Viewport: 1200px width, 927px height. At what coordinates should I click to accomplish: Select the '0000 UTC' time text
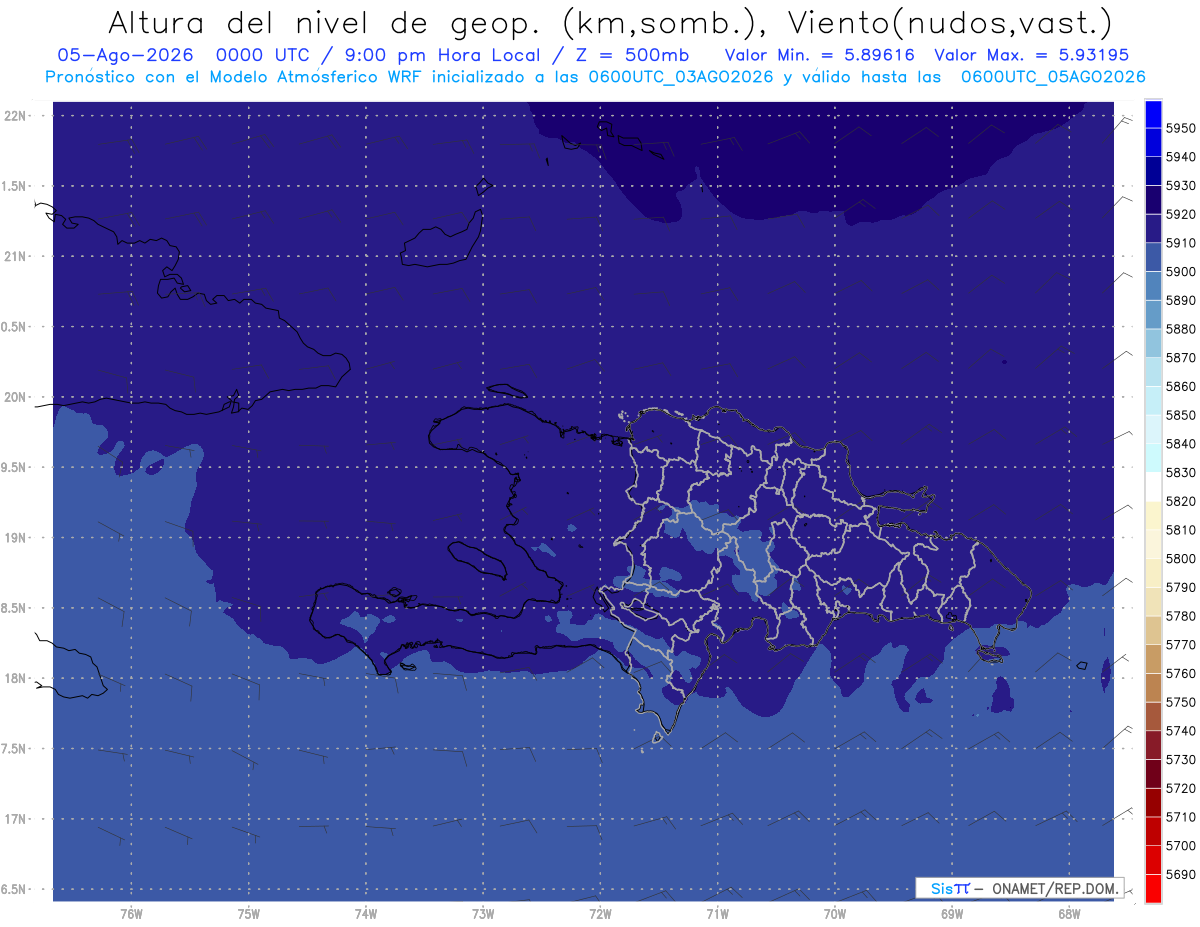coord(271,55)
